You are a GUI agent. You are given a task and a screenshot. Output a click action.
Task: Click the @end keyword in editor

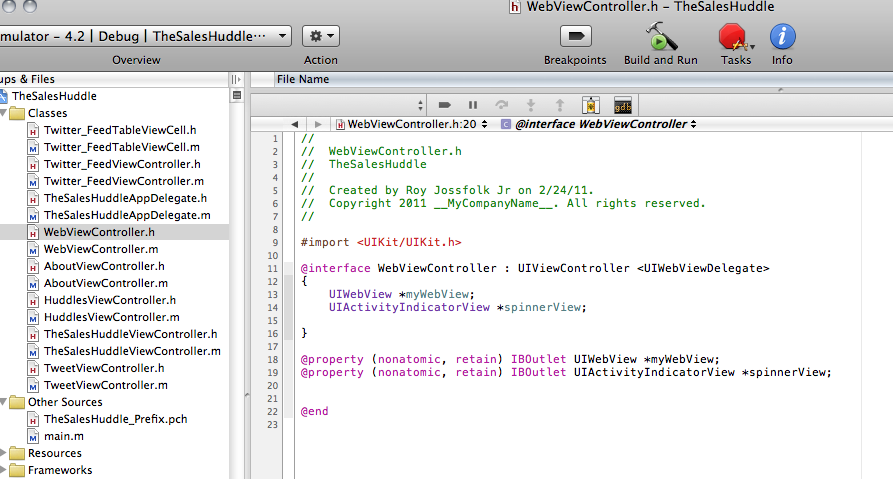pos(314,411)
